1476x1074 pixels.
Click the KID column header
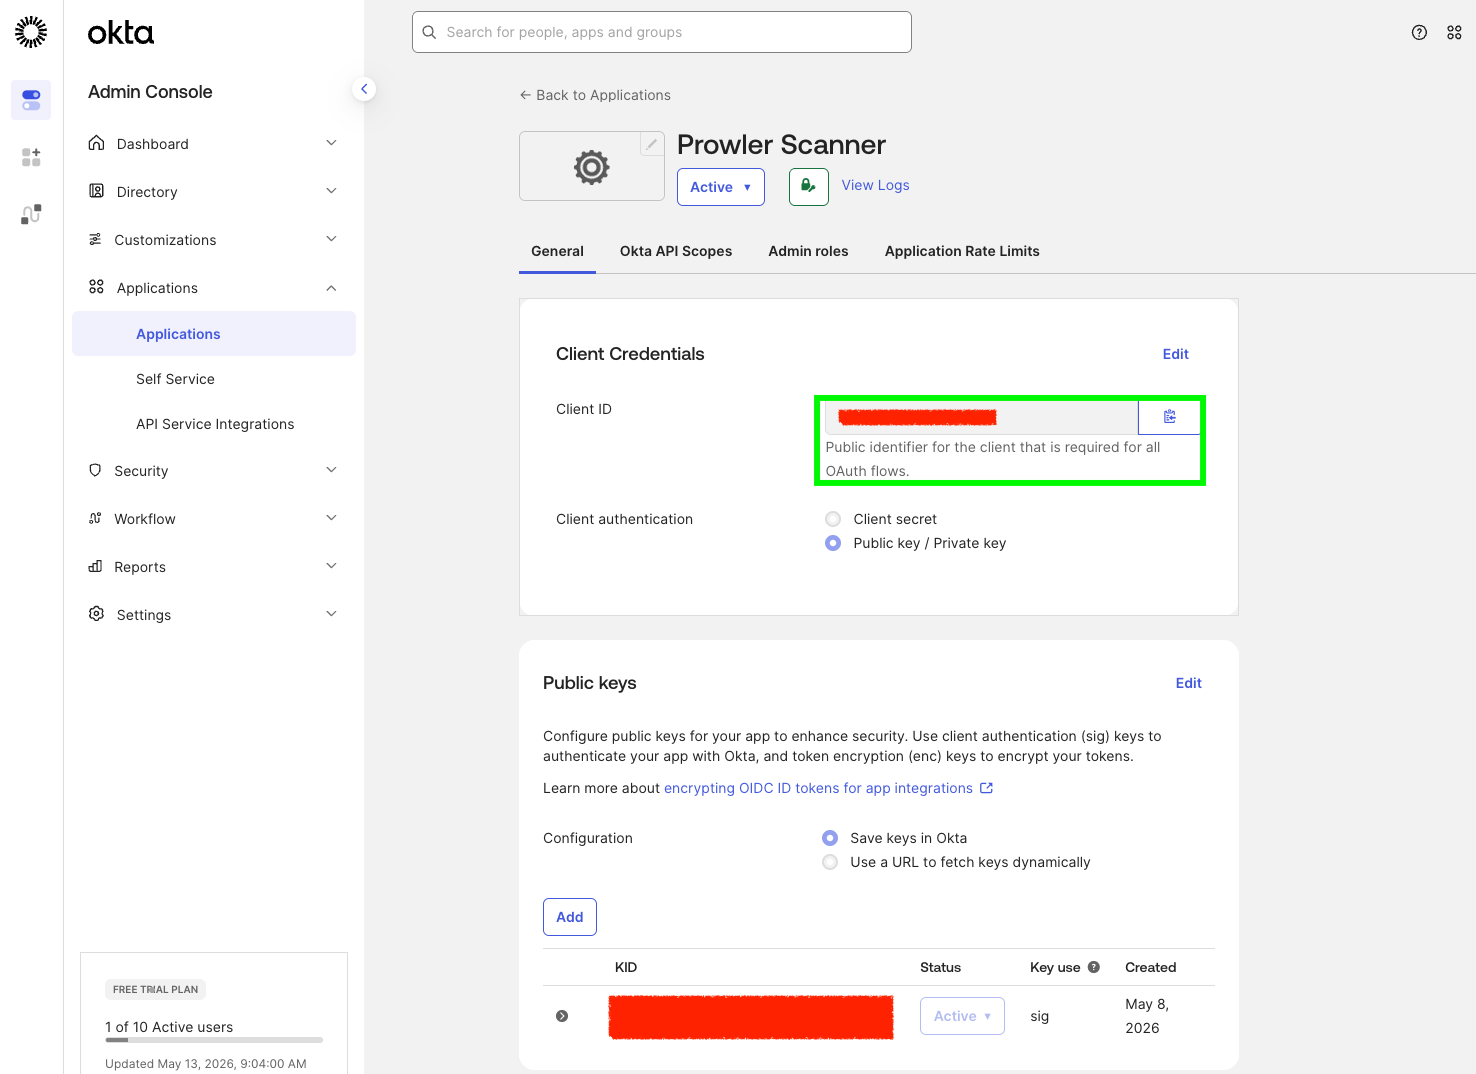[x=626, y=967]
